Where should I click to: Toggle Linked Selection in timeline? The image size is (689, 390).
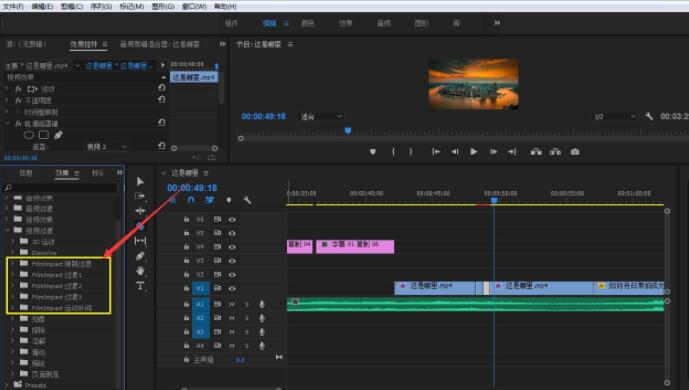(x=210, y=200)
